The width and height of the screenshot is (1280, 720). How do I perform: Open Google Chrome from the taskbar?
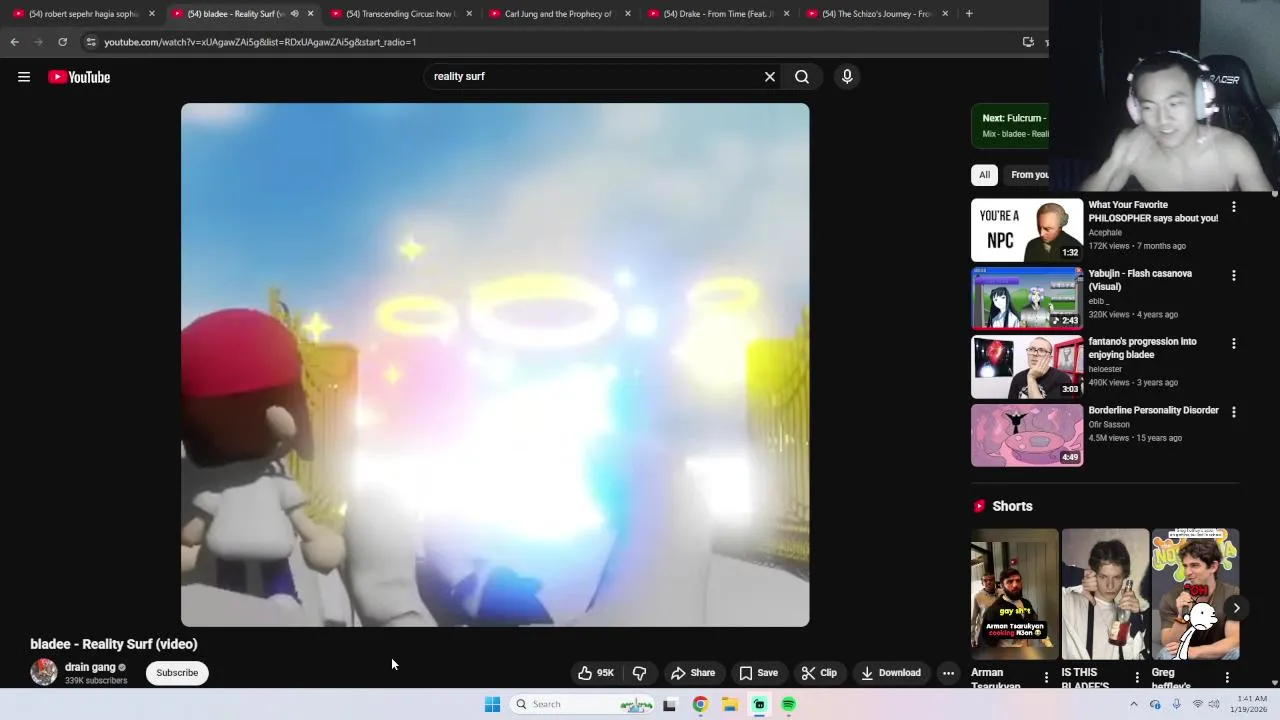[700, 704]
